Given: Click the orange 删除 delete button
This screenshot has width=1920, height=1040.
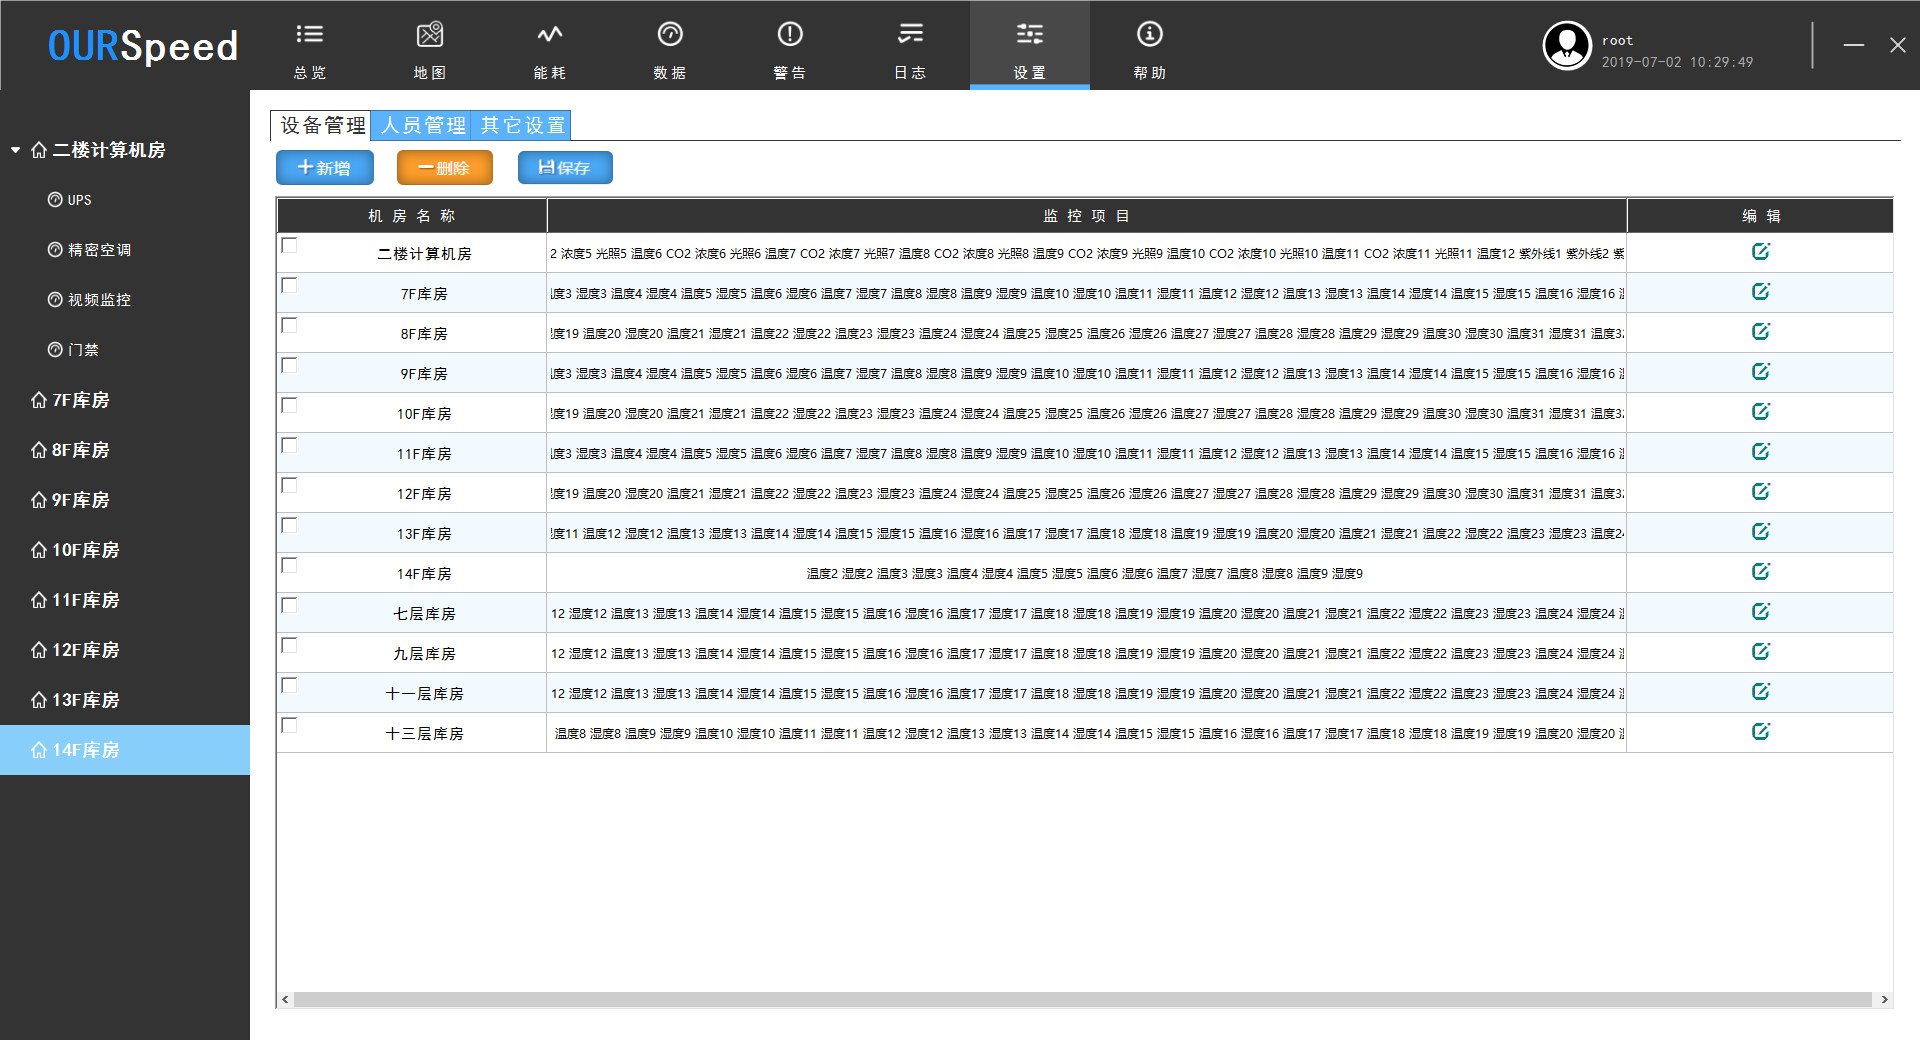Looking at the screenshot, I should pos(445,168).
